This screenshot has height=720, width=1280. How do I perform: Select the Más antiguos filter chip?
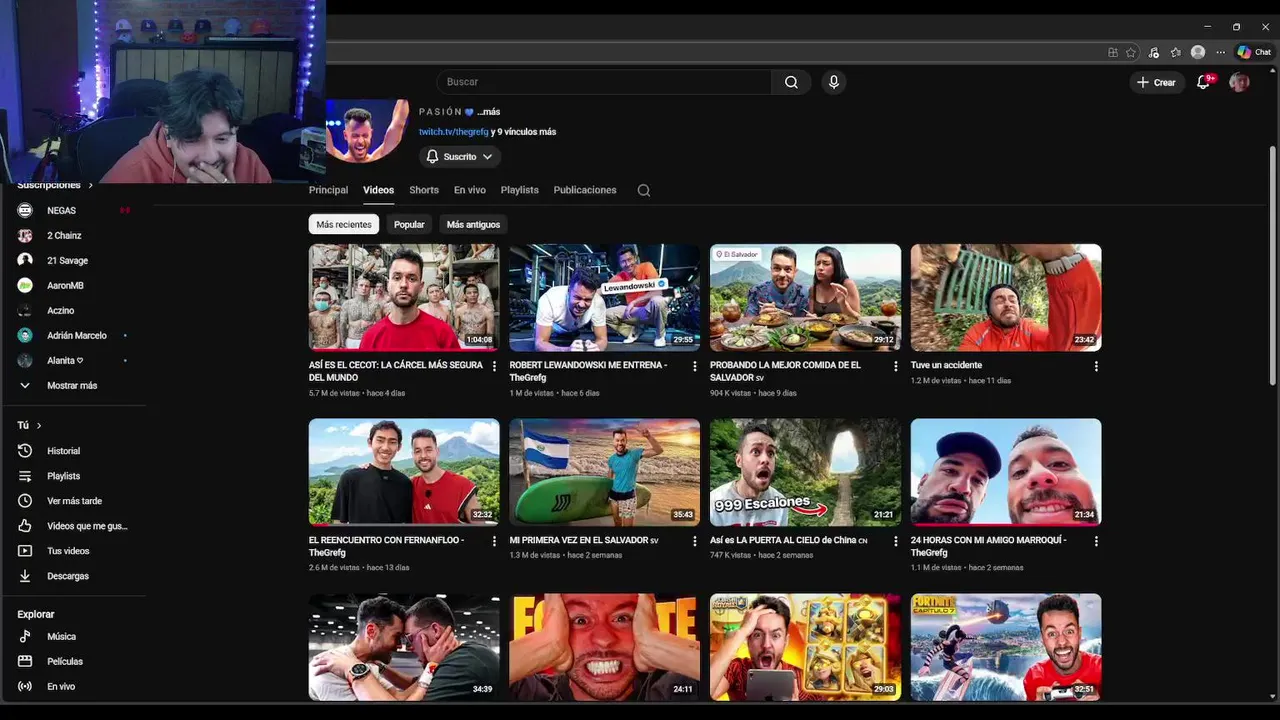(473, 224)
